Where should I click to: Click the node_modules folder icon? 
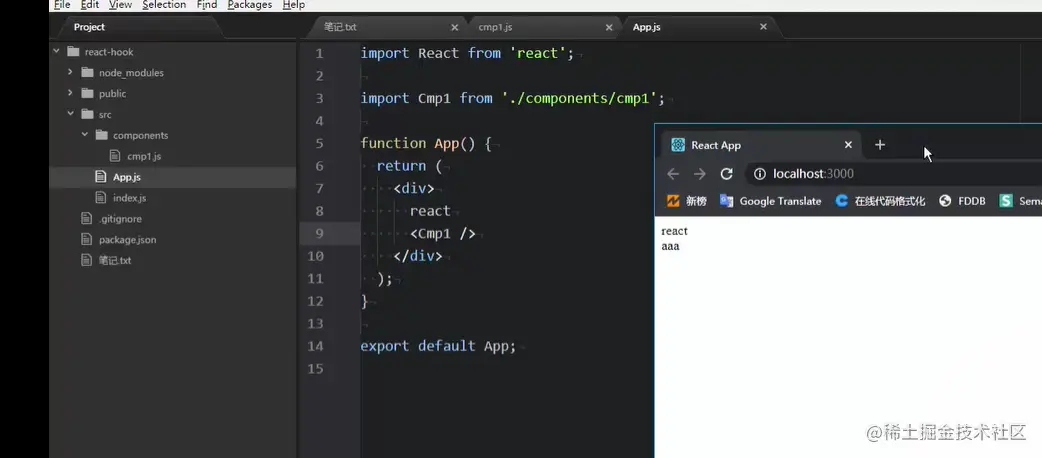pos(87,72)
